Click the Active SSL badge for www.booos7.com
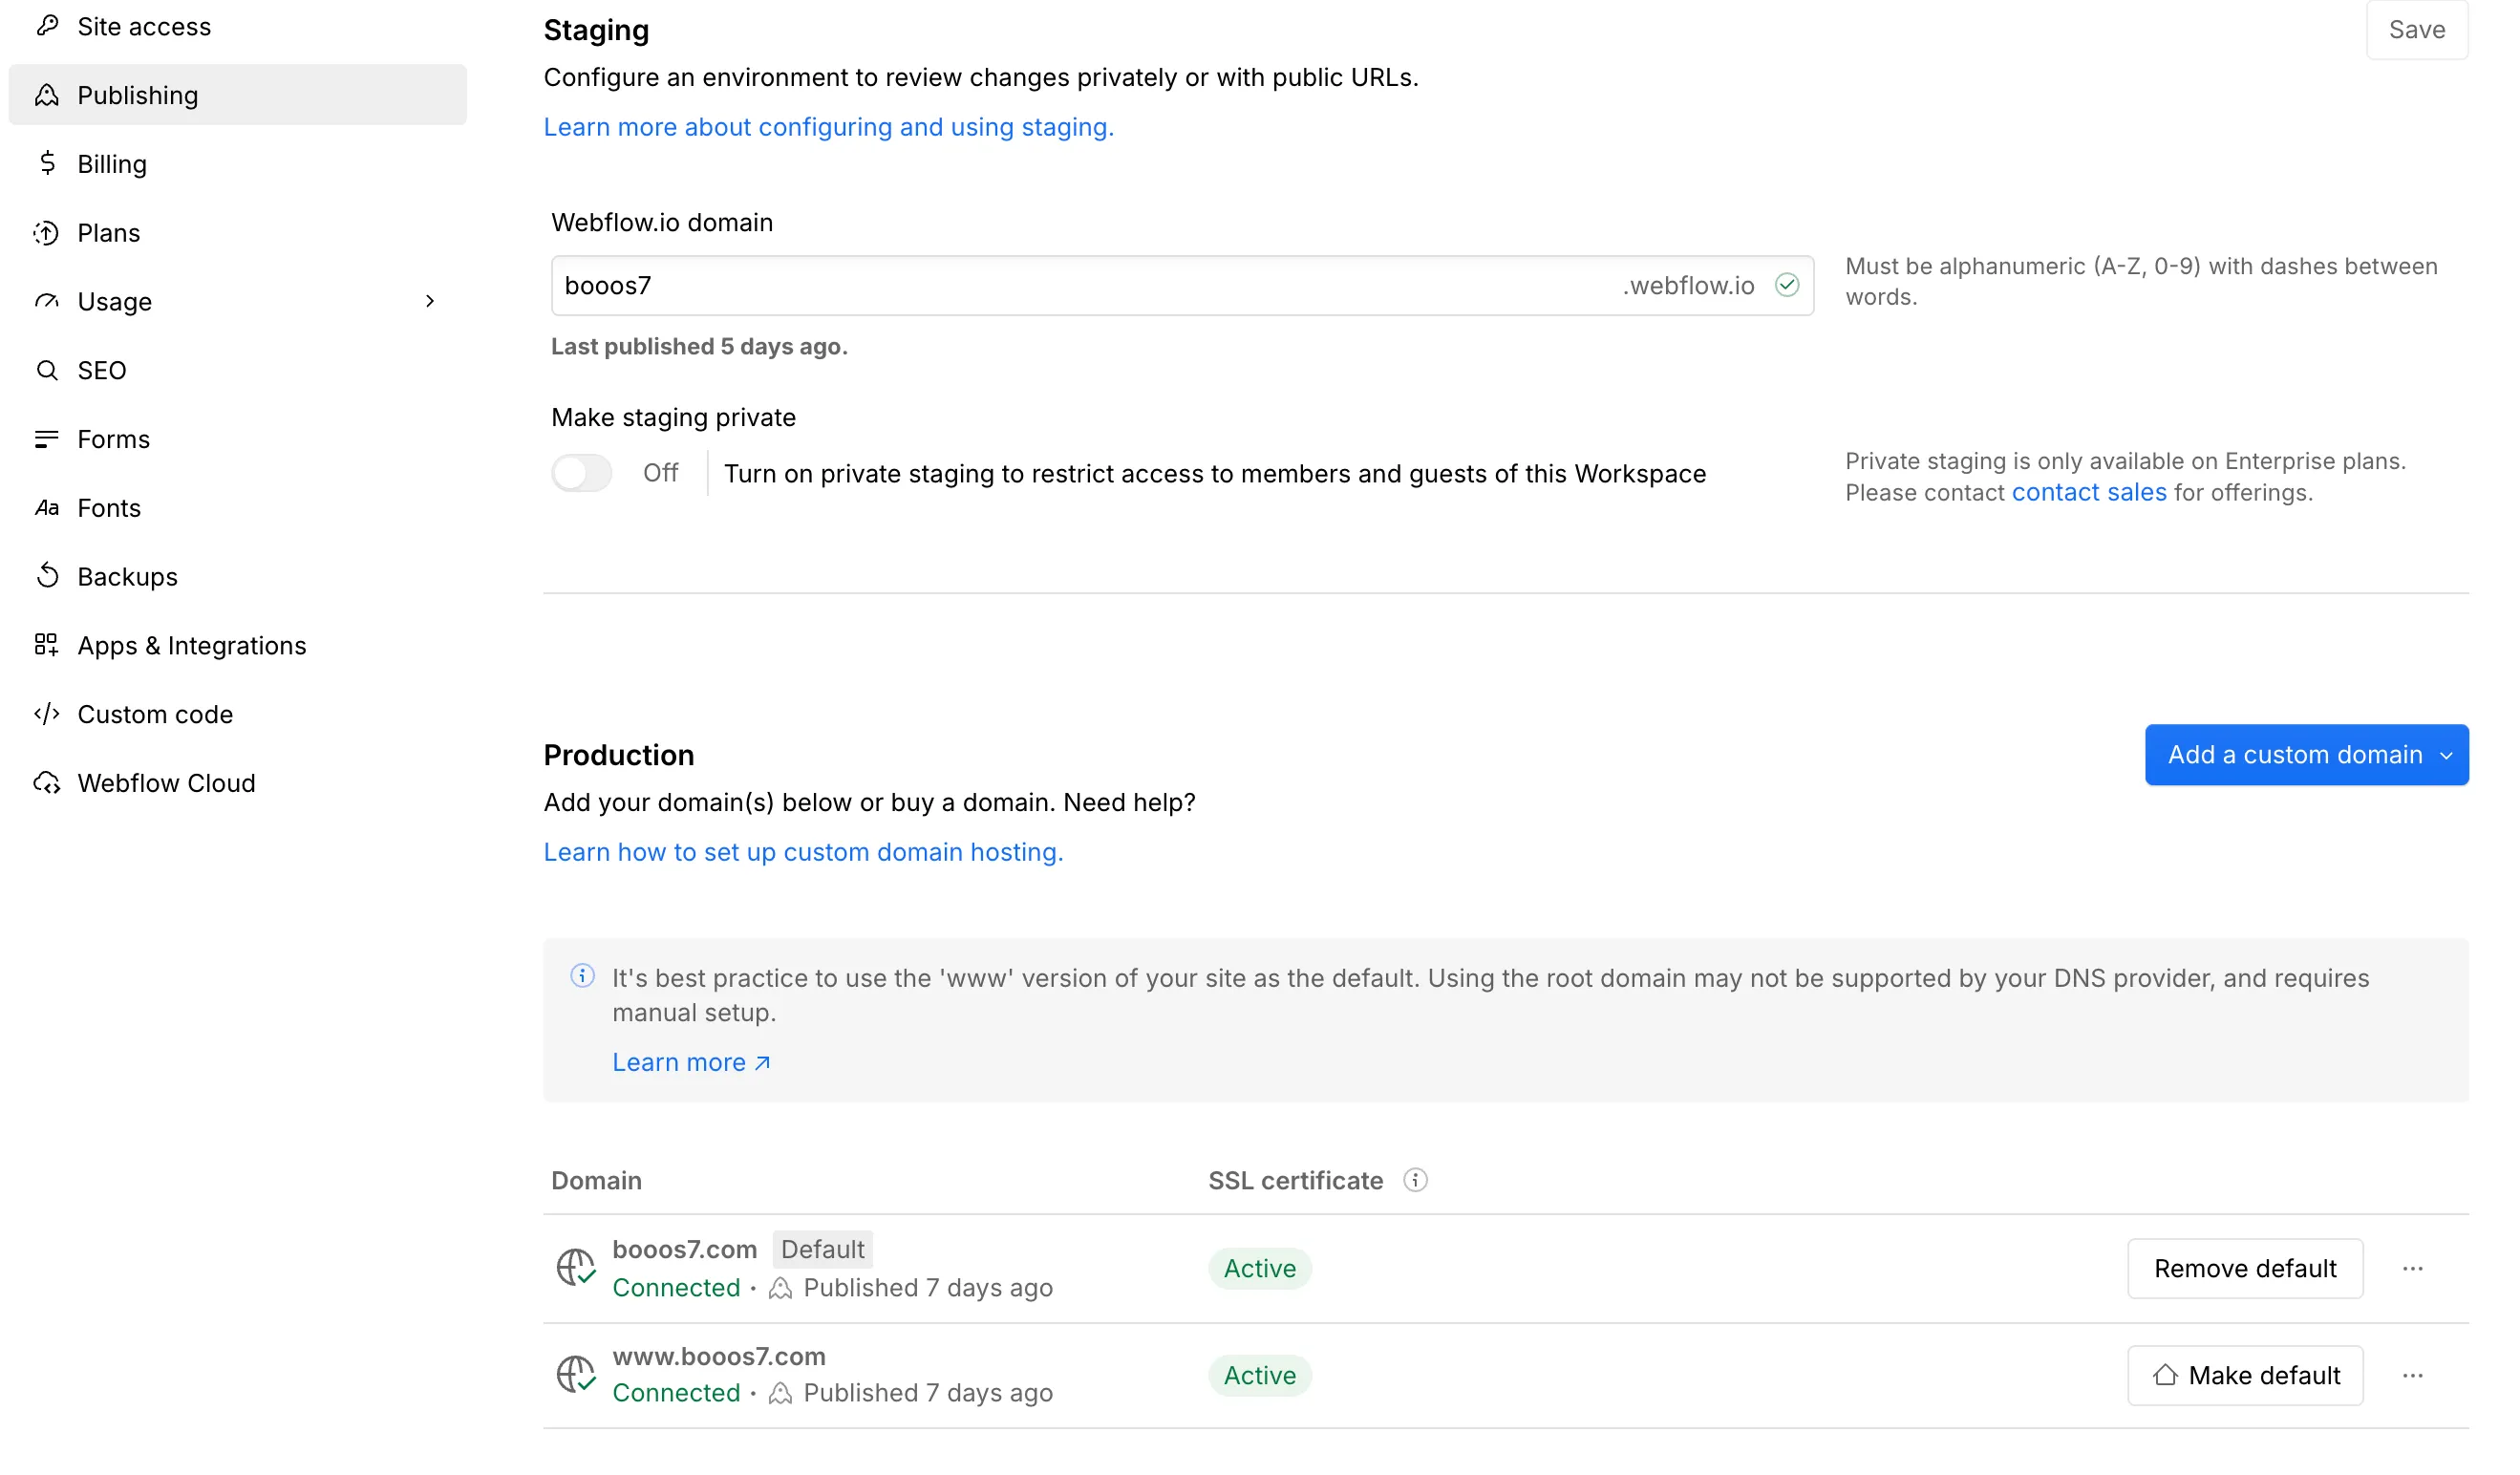Viewport: 2520px width, 1475px height. coord(1261,1377)
